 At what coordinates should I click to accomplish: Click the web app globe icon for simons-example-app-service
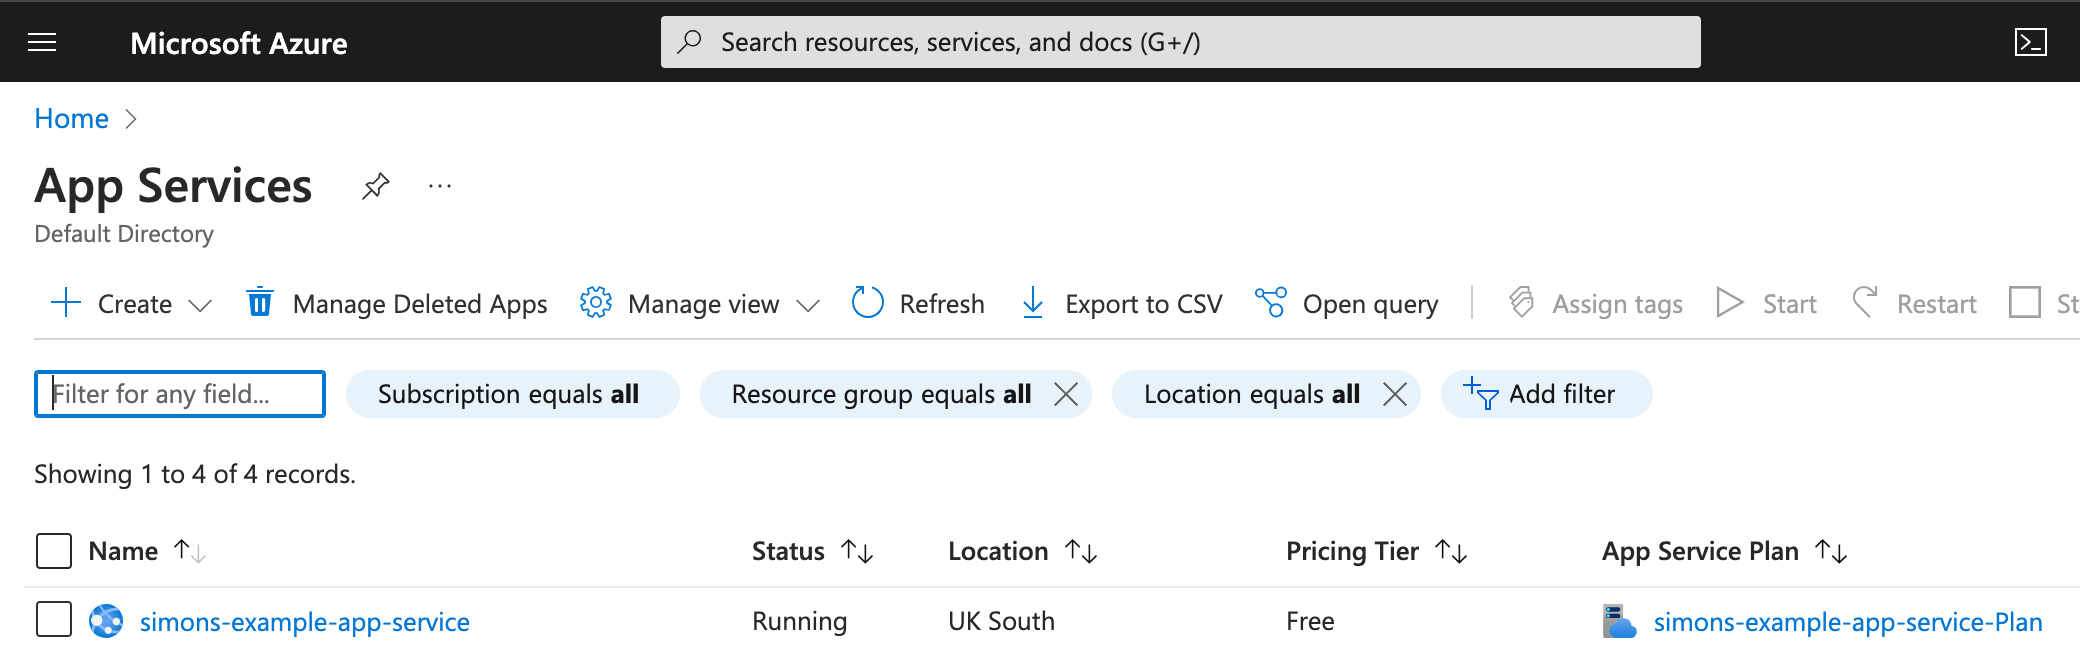[x=106, y=621]
